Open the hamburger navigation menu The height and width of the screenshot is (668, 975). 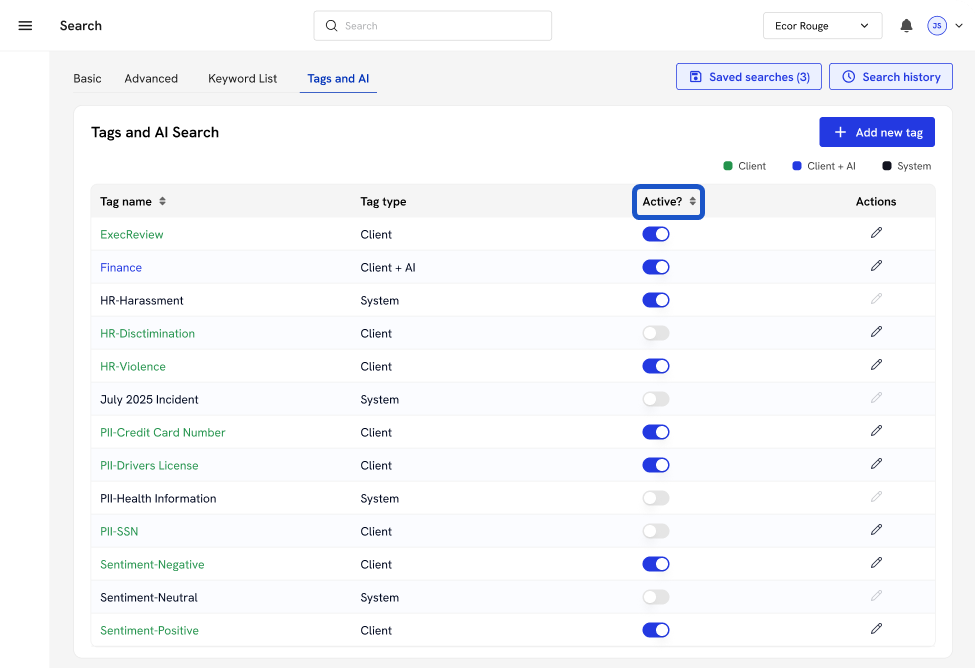point(25,26)
